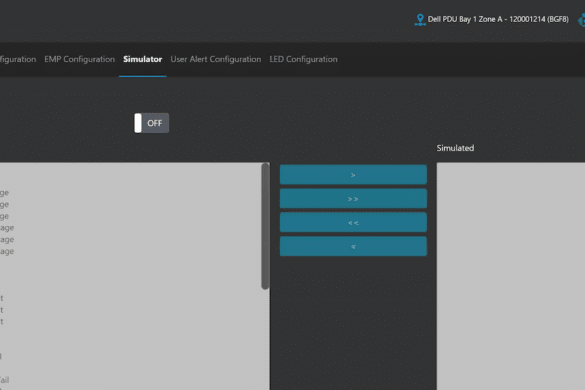The image size is (585, 390).
Task: Open the cut-off 'figuration' tab
Action: tap(18, 59)
